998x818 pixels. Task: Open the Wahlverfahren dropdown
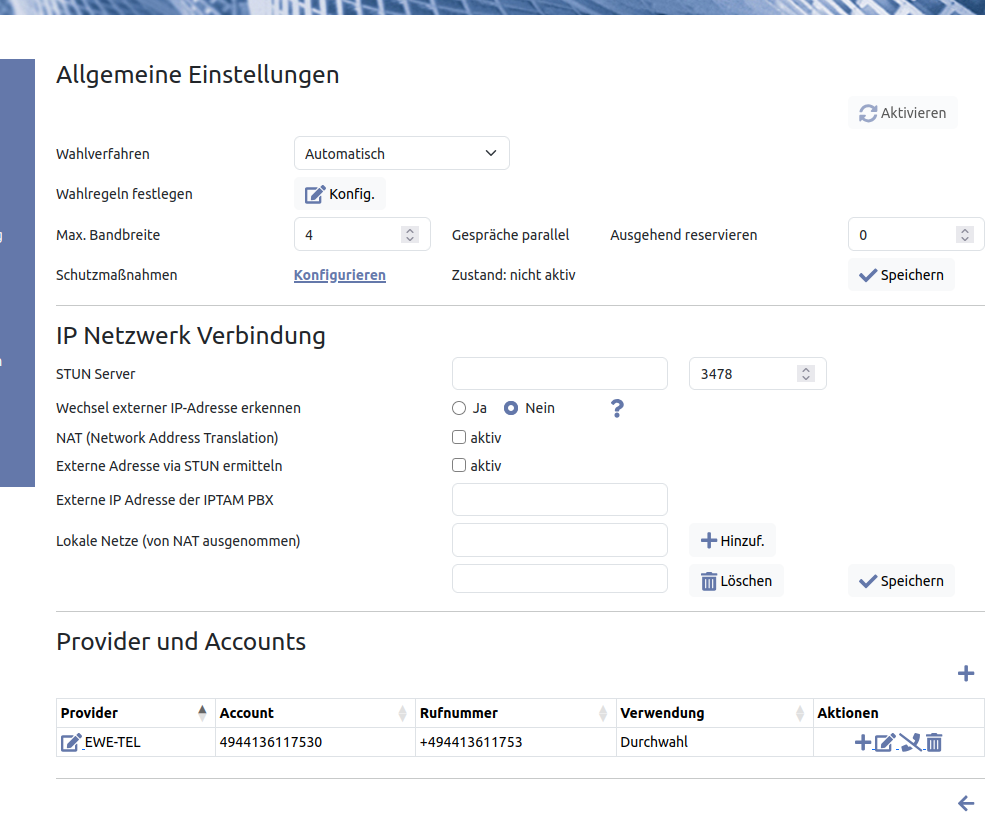[401, 154]
